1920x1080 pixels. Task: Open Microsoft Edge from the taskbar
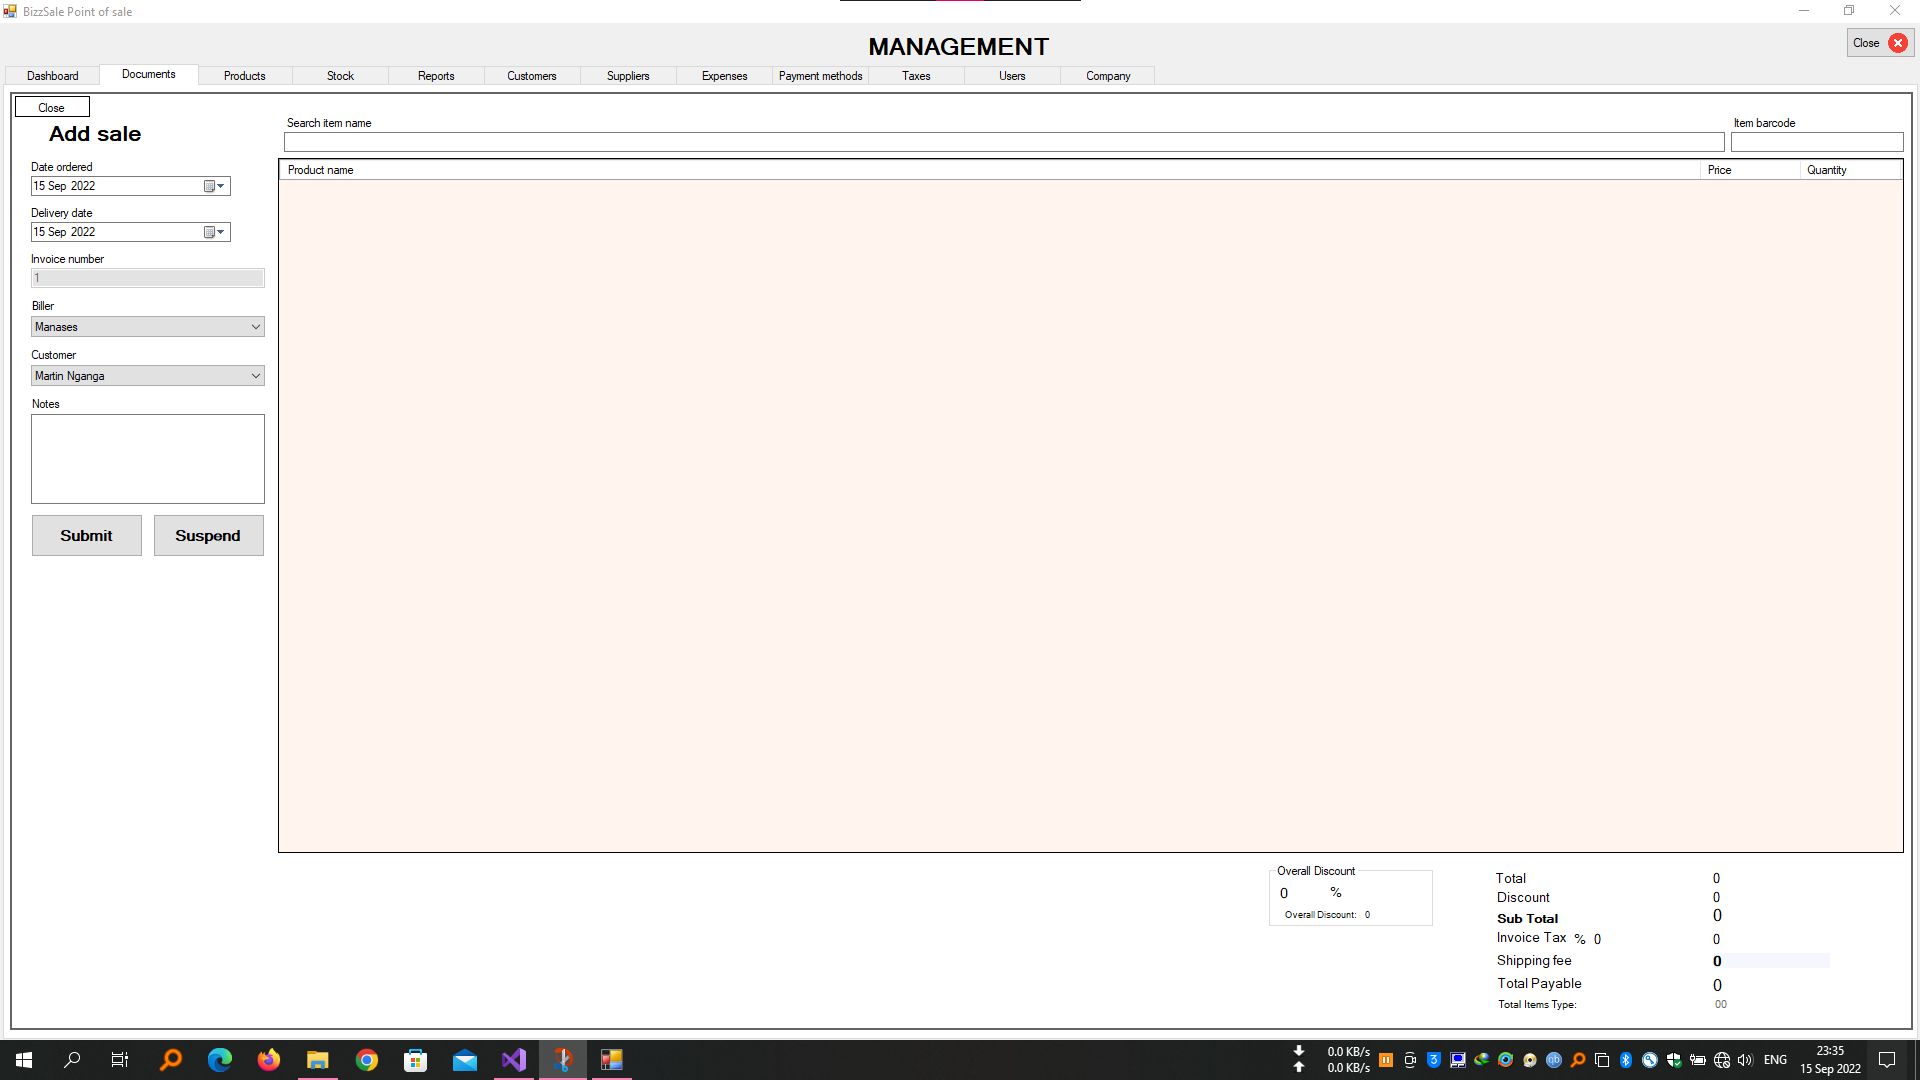220,1060
